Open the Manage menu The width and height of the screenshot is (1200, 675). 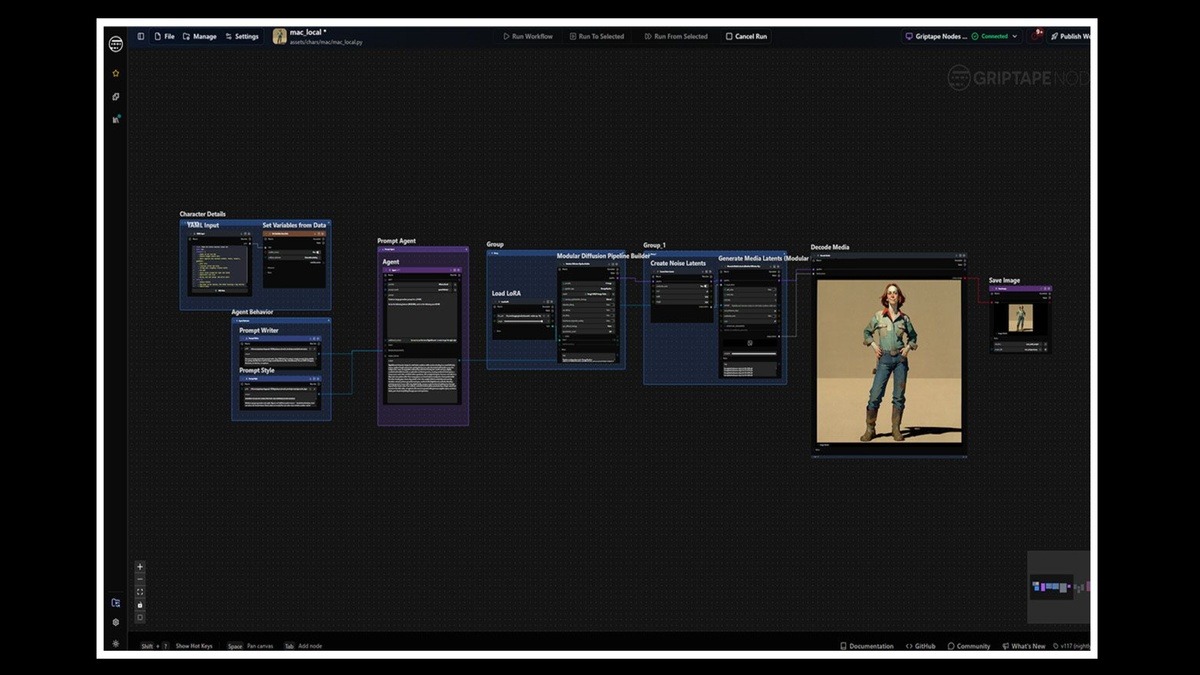(199, 36)
